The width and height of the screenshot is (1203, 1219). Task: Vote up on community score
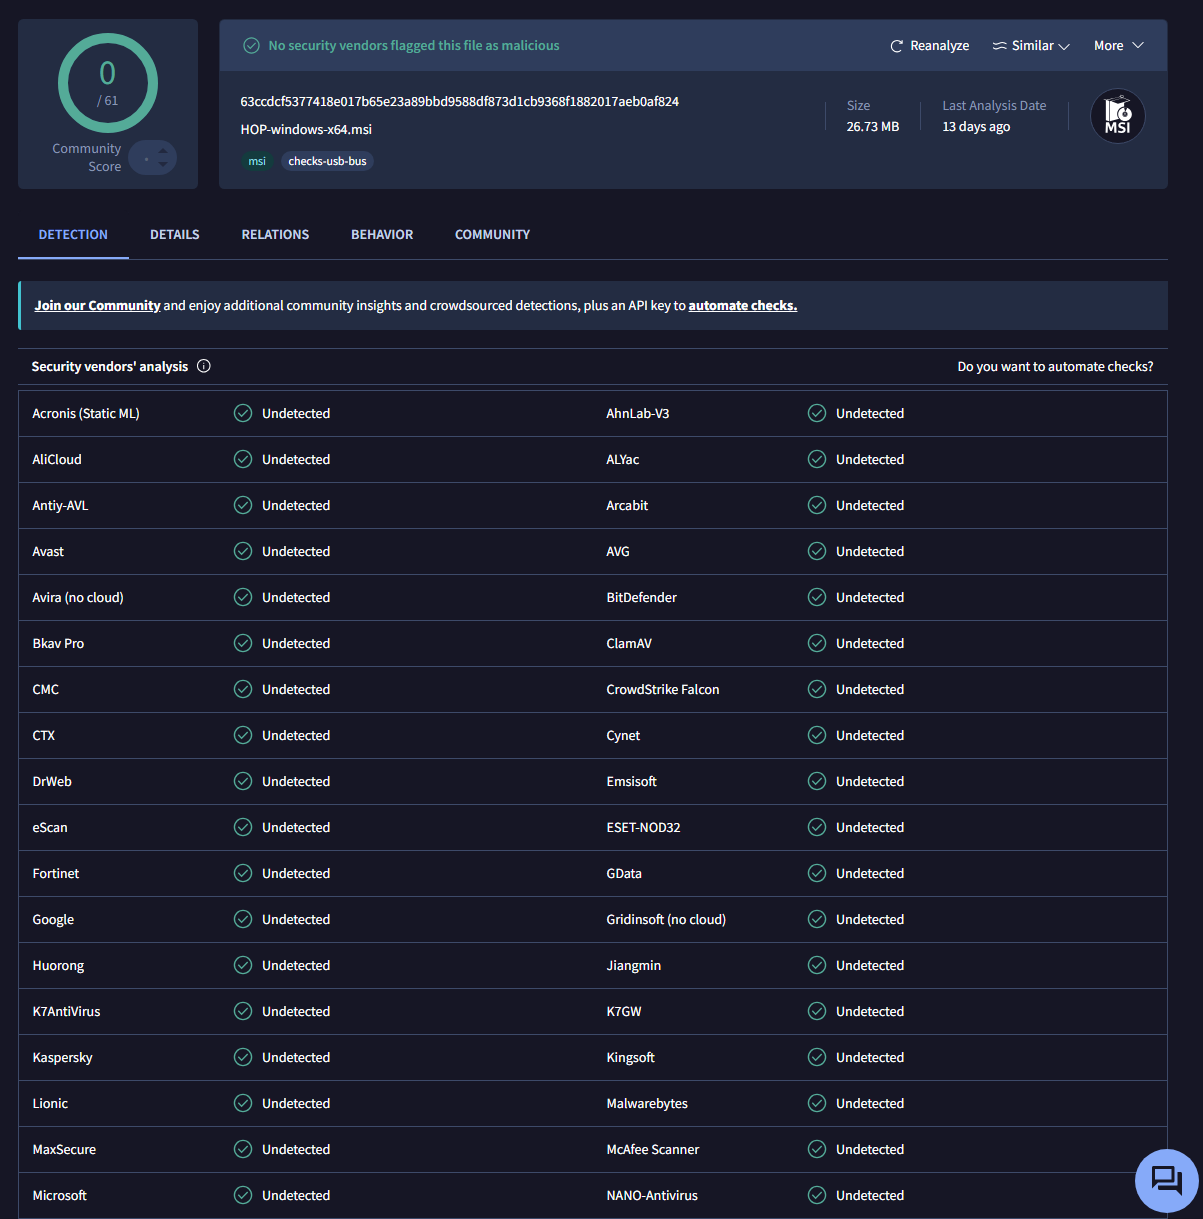[163, 151]
